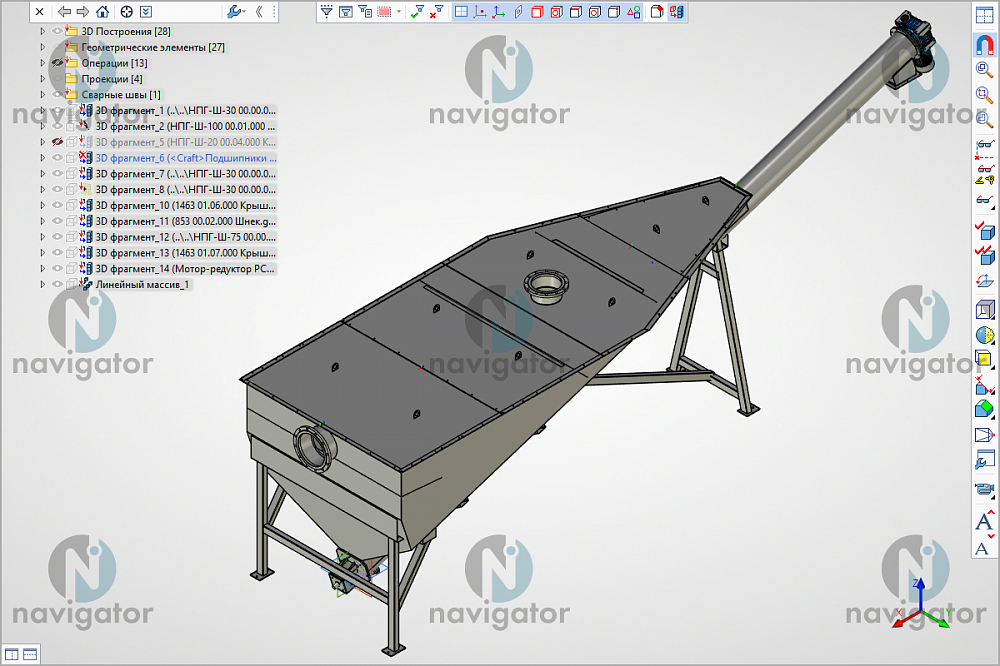Viewport: 1000px width, 666px height.
Task: Select the wireframe cube render style icon
Action: click(x=985, y=310)
